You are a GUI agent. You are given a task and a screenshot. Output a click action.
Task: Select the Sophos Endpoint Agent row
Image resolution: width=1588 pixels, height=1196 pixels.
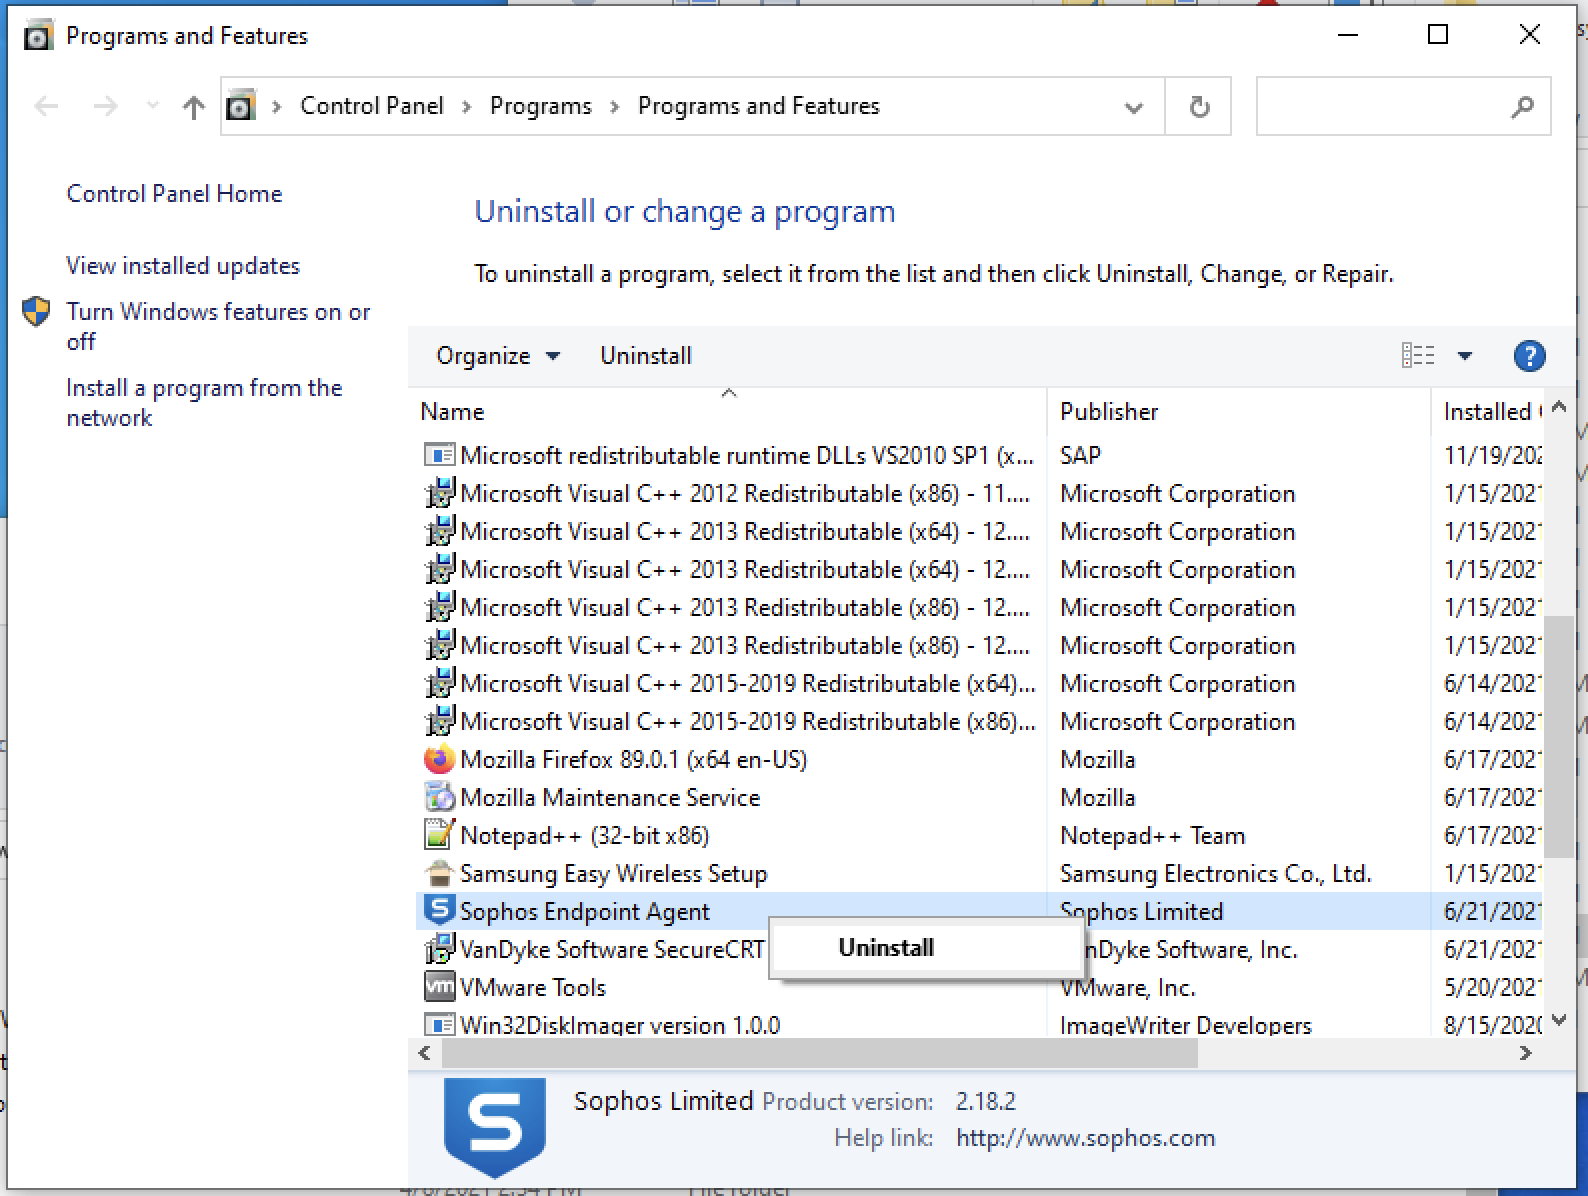coord(978,911)
